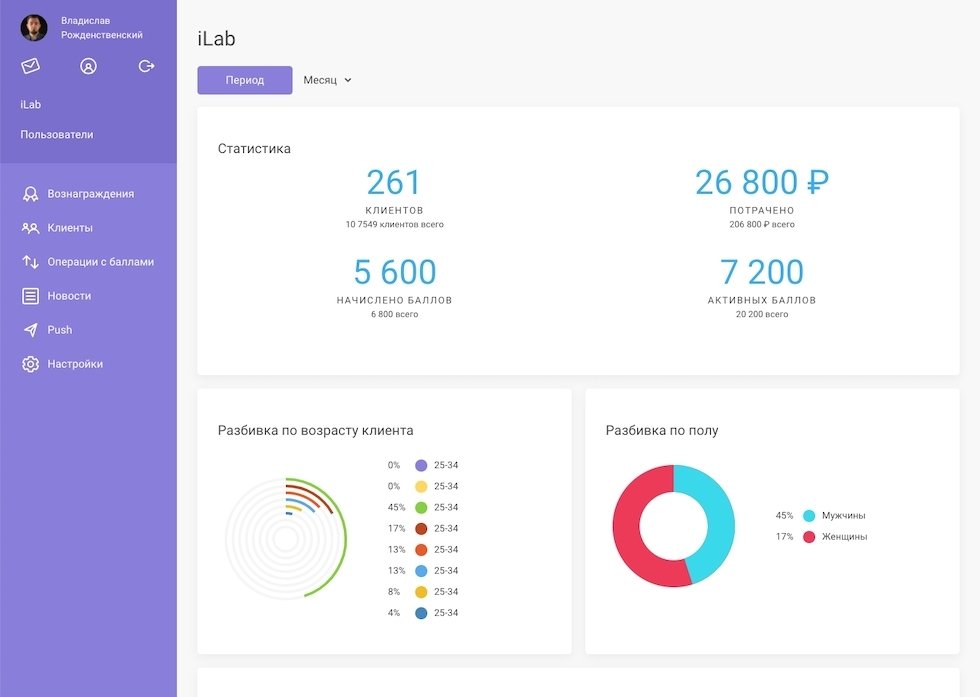The image size is (980, 697).
Task: Click the yellow 8% legend swatch
Action: click(x=421, y=592)
